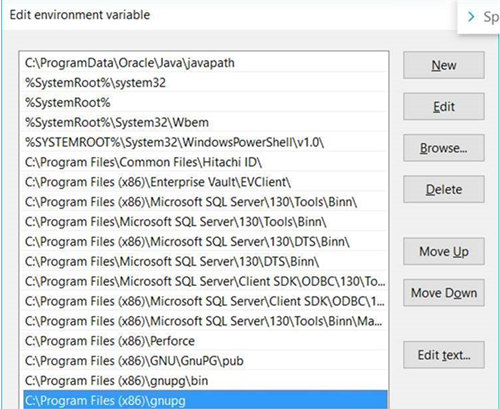
Task: Select the %SystemRoot%\system32 entry
Action: (x=205, y=82)
